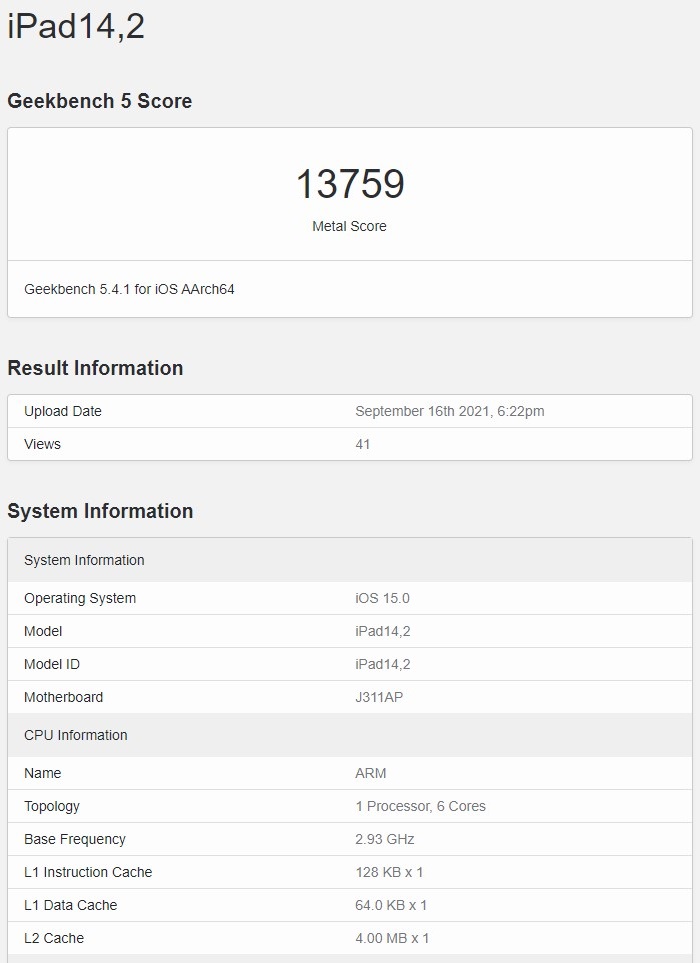Viewport: 700px width, 963px height.
Task: Click the Model ID row label
Action: tap(52, 664)
